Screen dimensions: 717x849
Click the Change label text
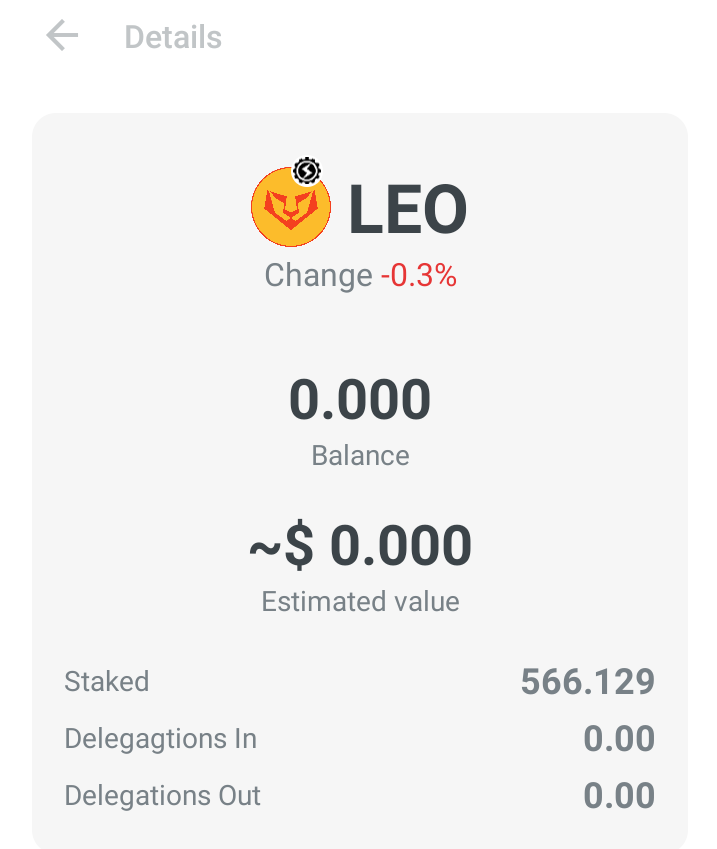[318, 276]
